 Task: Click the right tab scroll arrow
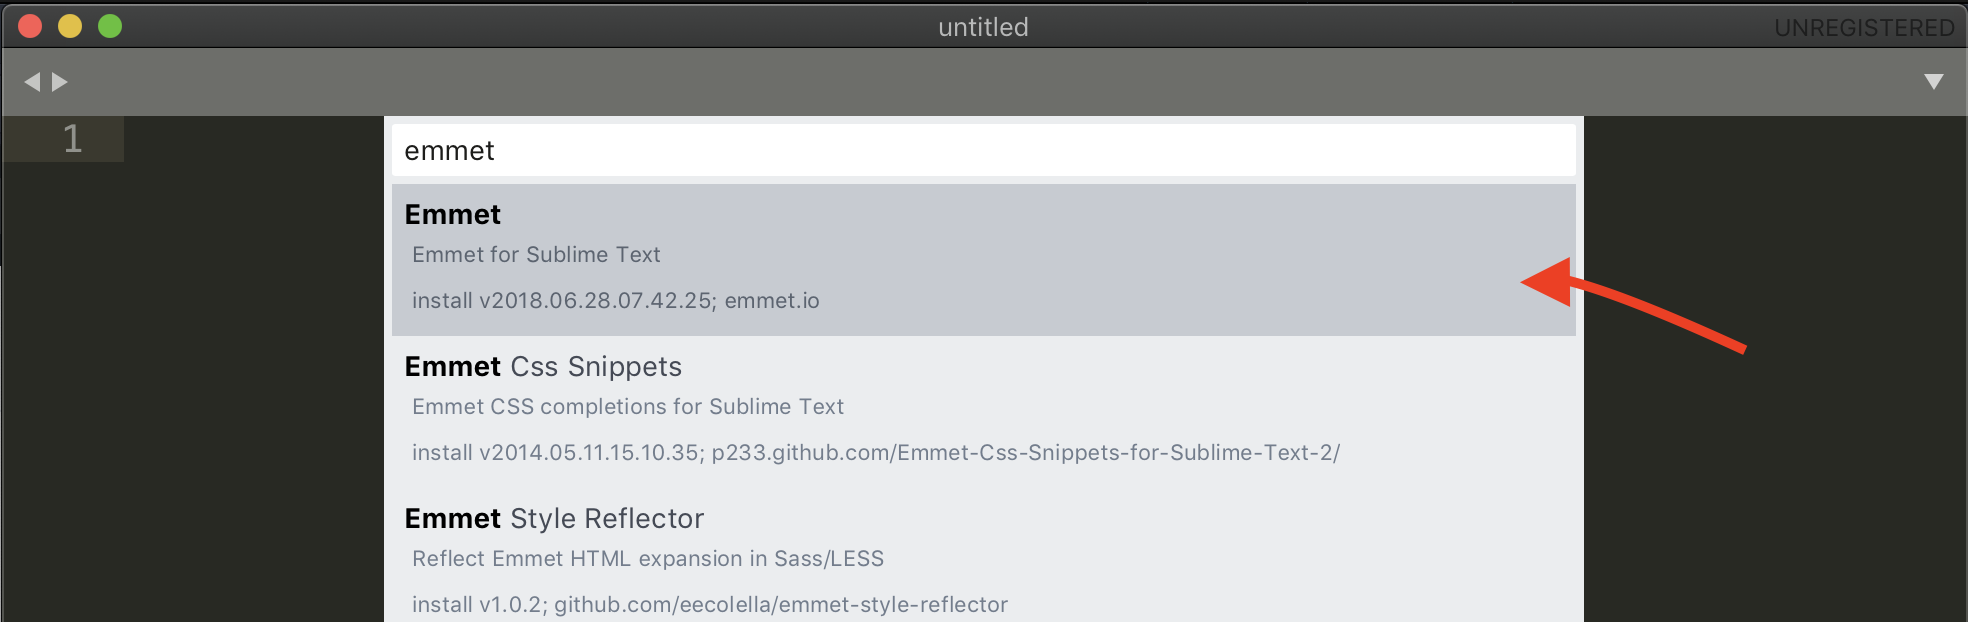pyautogui.click(x=60, y=82)
